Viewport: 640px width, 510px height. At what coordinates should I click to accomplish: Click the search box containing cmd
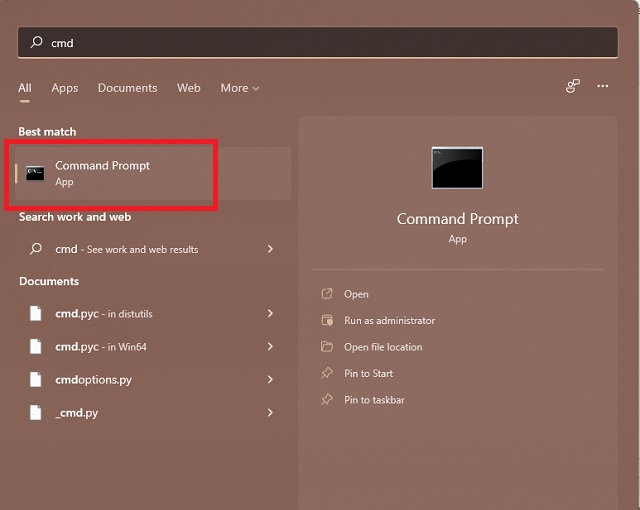point(318,43)
